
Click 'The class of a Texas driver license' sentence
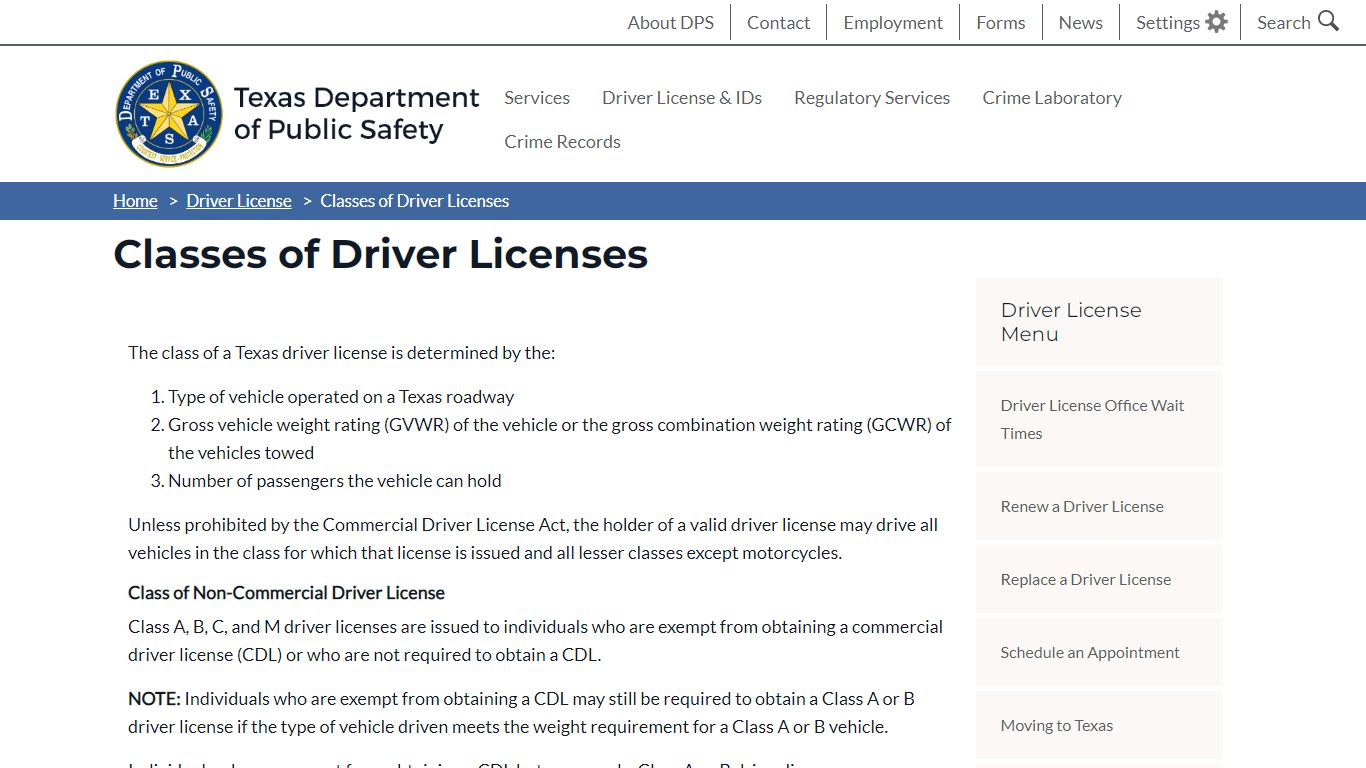pos(341,352)
